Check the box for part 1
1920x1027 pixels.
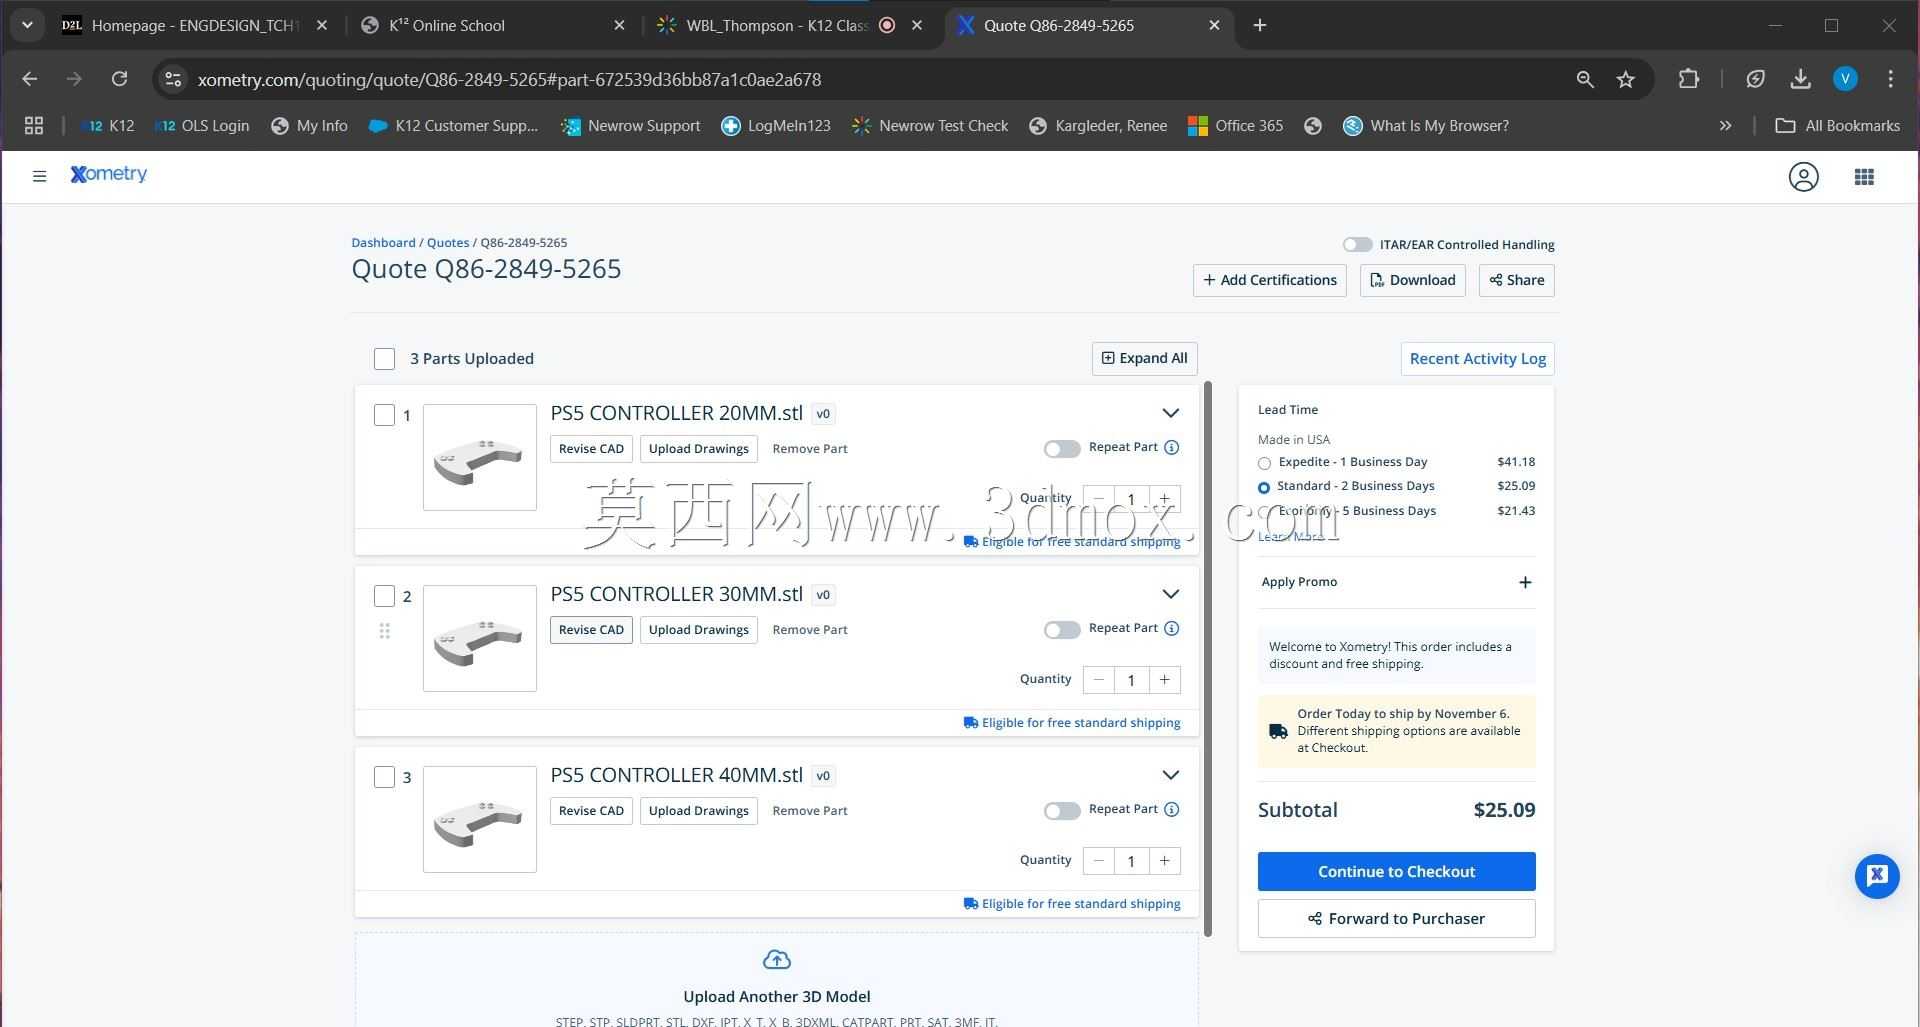pyautogui.click(x=385, y=415)
